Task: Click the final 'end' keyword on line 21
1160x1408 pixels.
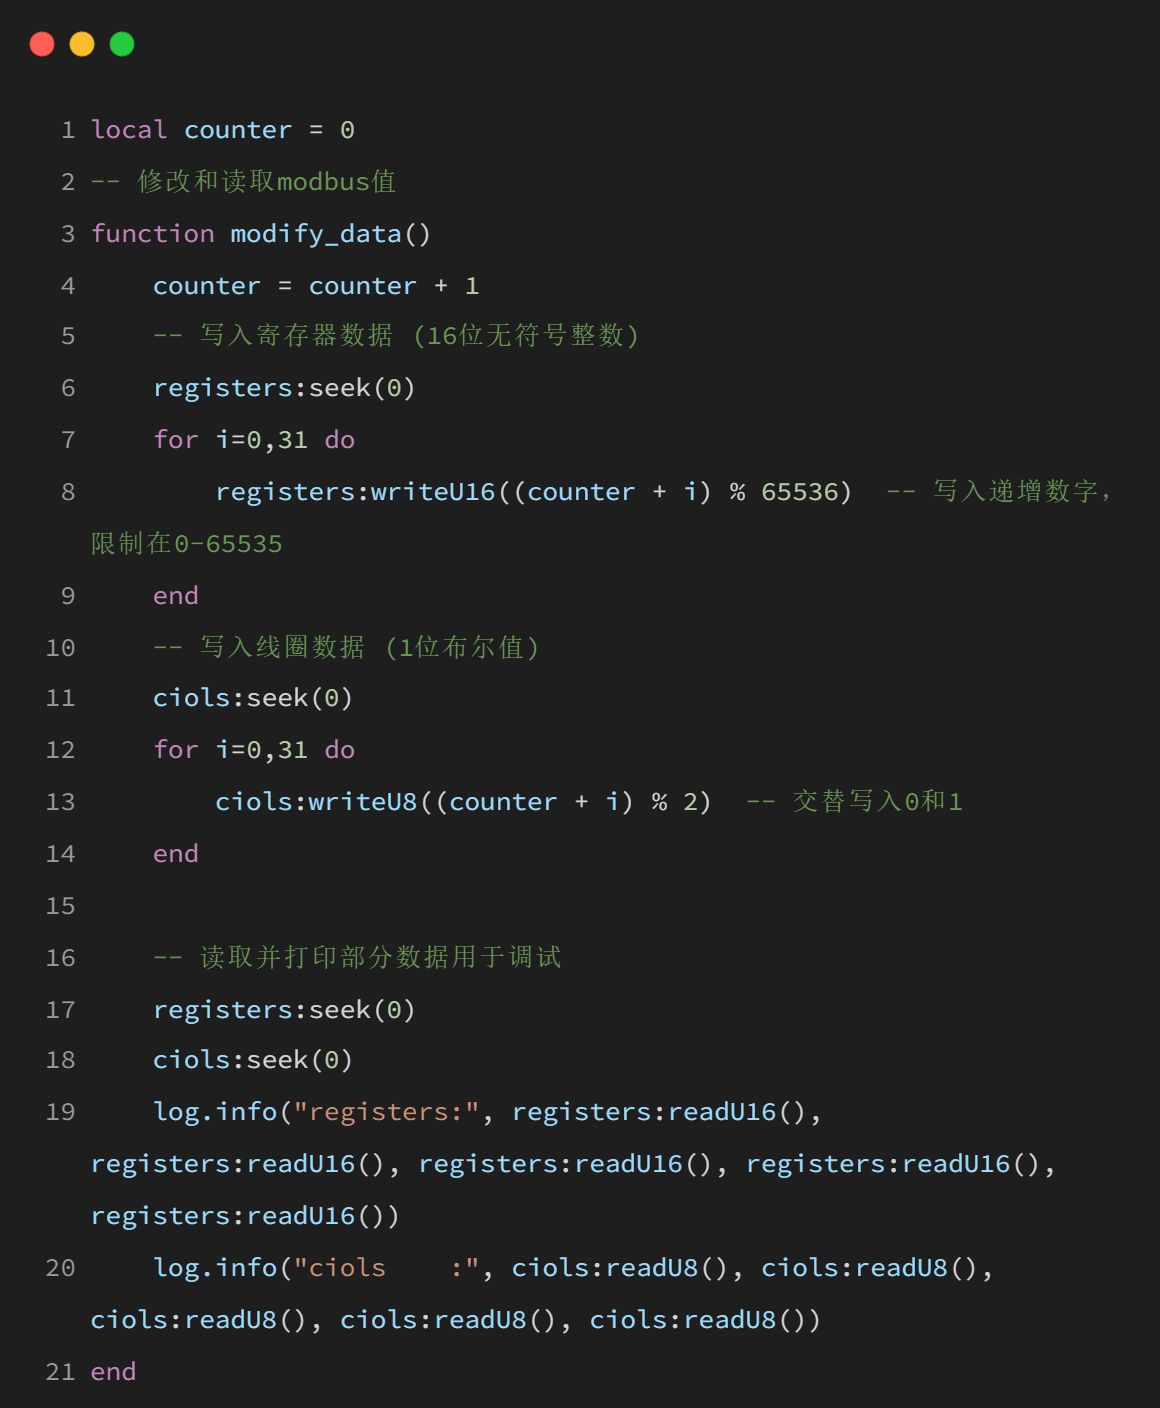Action: 113,1372
